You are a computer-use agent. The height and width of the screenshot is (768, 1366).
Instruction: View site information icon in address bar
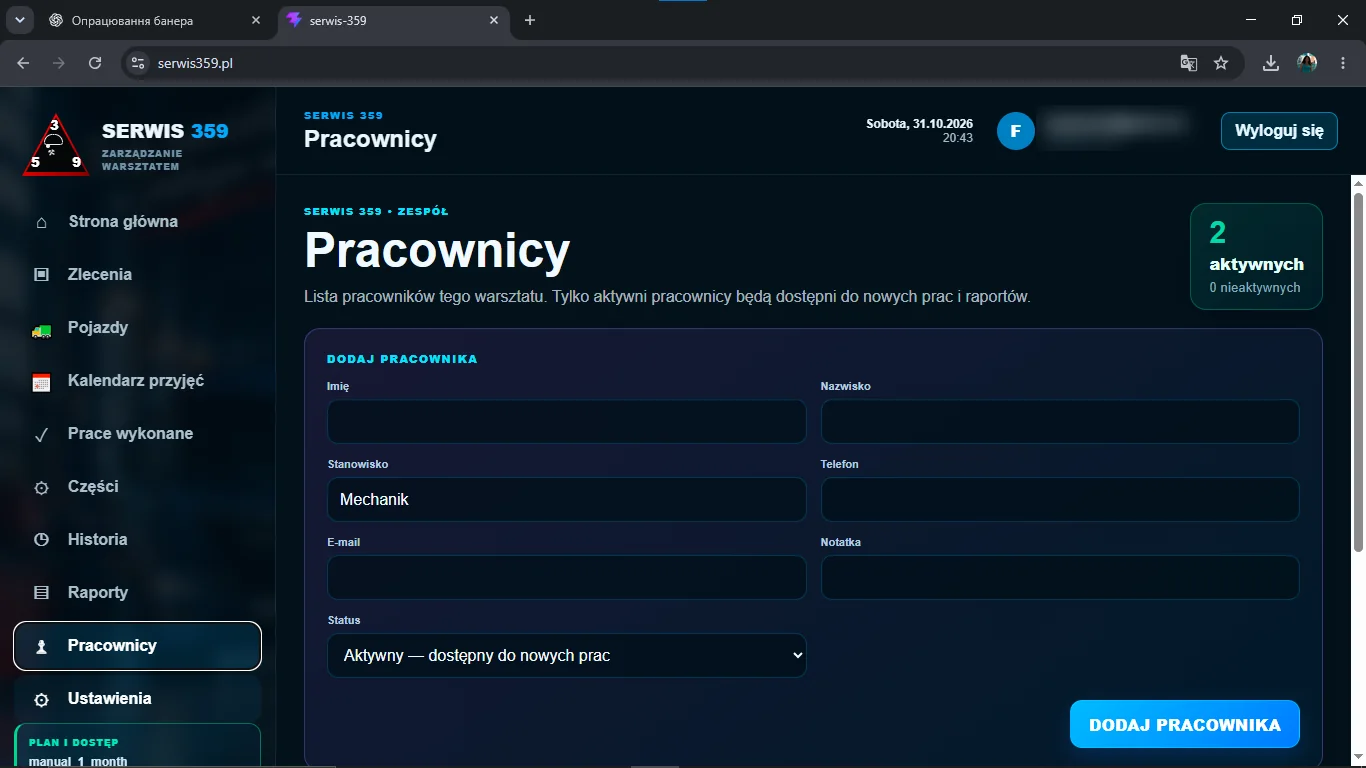click(138, 63)
